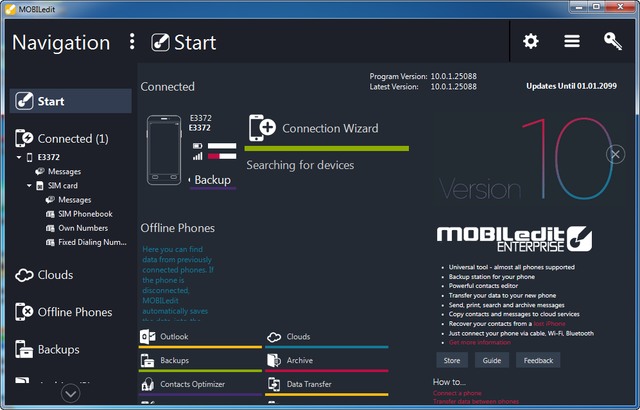Image resolution: width=640 pixels, height=410 pixels.
Task: Click the Feedback button
Action: 537,360
